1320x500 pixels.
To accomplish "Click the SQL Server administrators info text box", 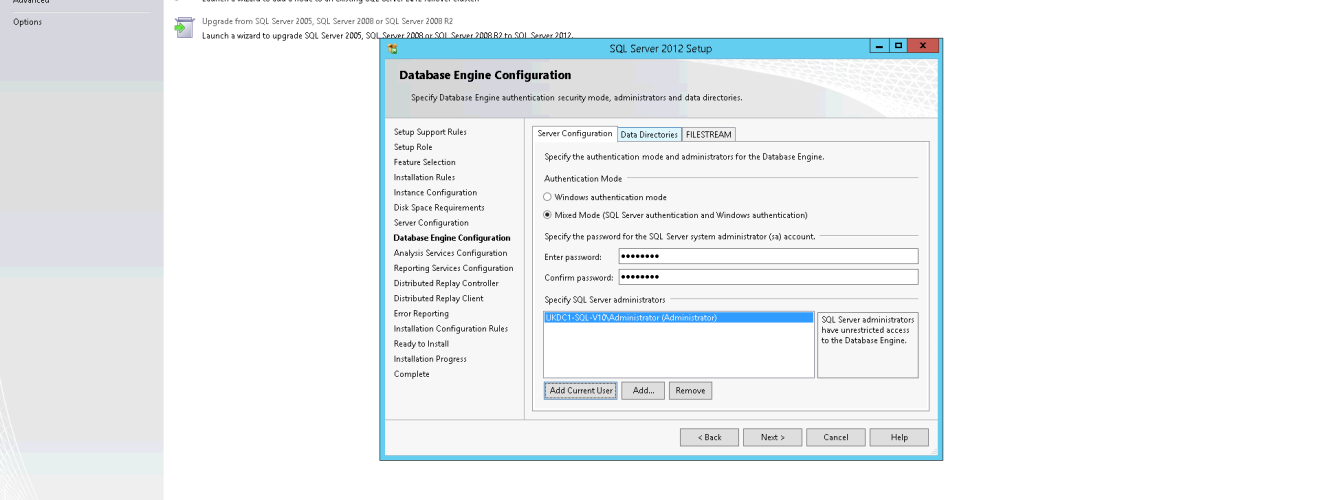I will pyautogui.click(x=868, y=345).
